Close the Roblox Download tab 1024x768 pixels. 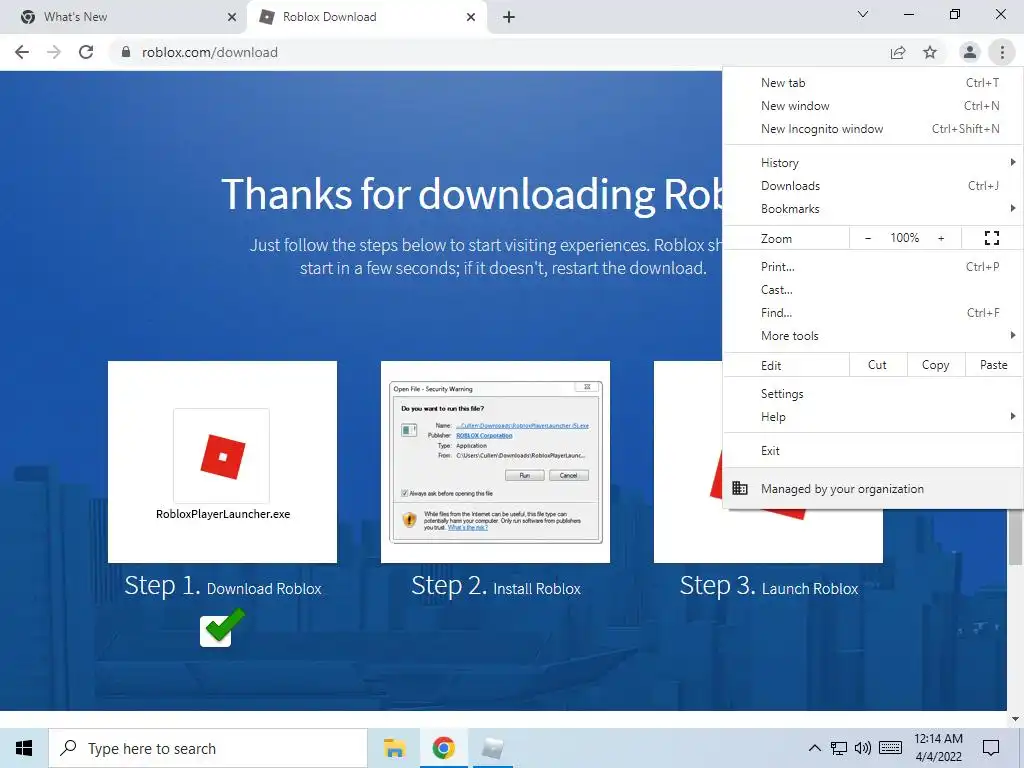click(471, 17)
